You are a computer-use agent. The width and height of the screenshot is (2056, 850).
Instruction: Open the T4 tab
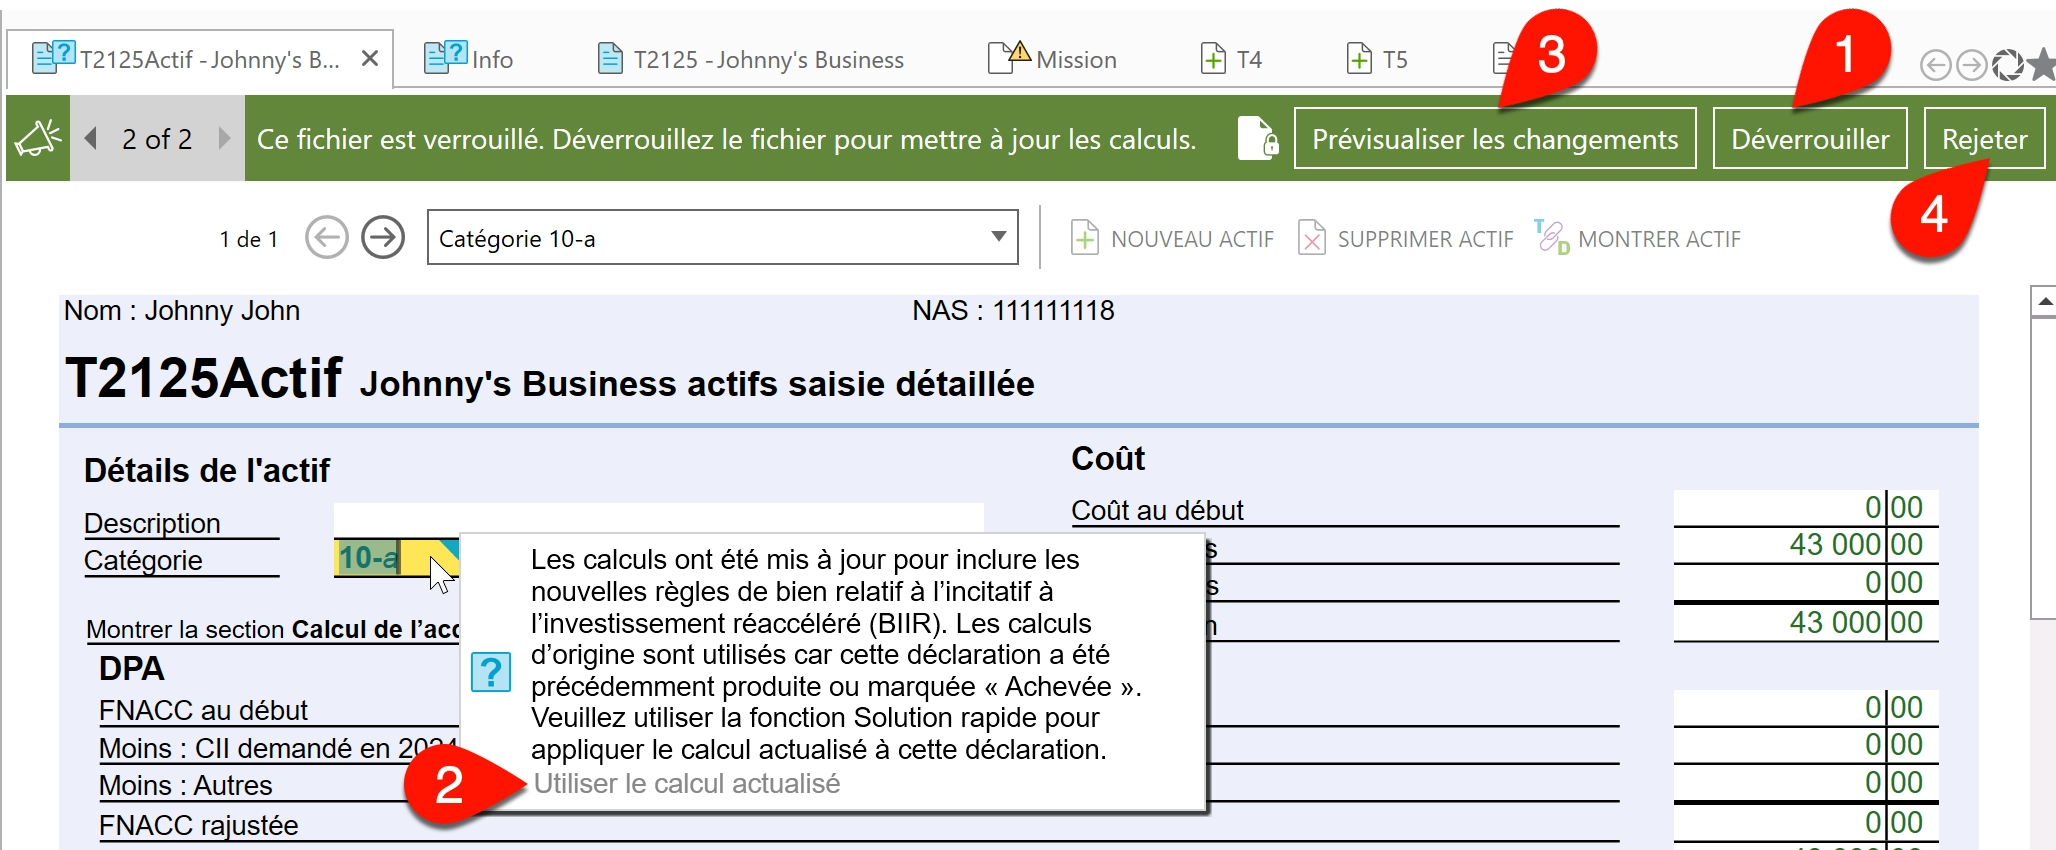[x=1231, y=59]
